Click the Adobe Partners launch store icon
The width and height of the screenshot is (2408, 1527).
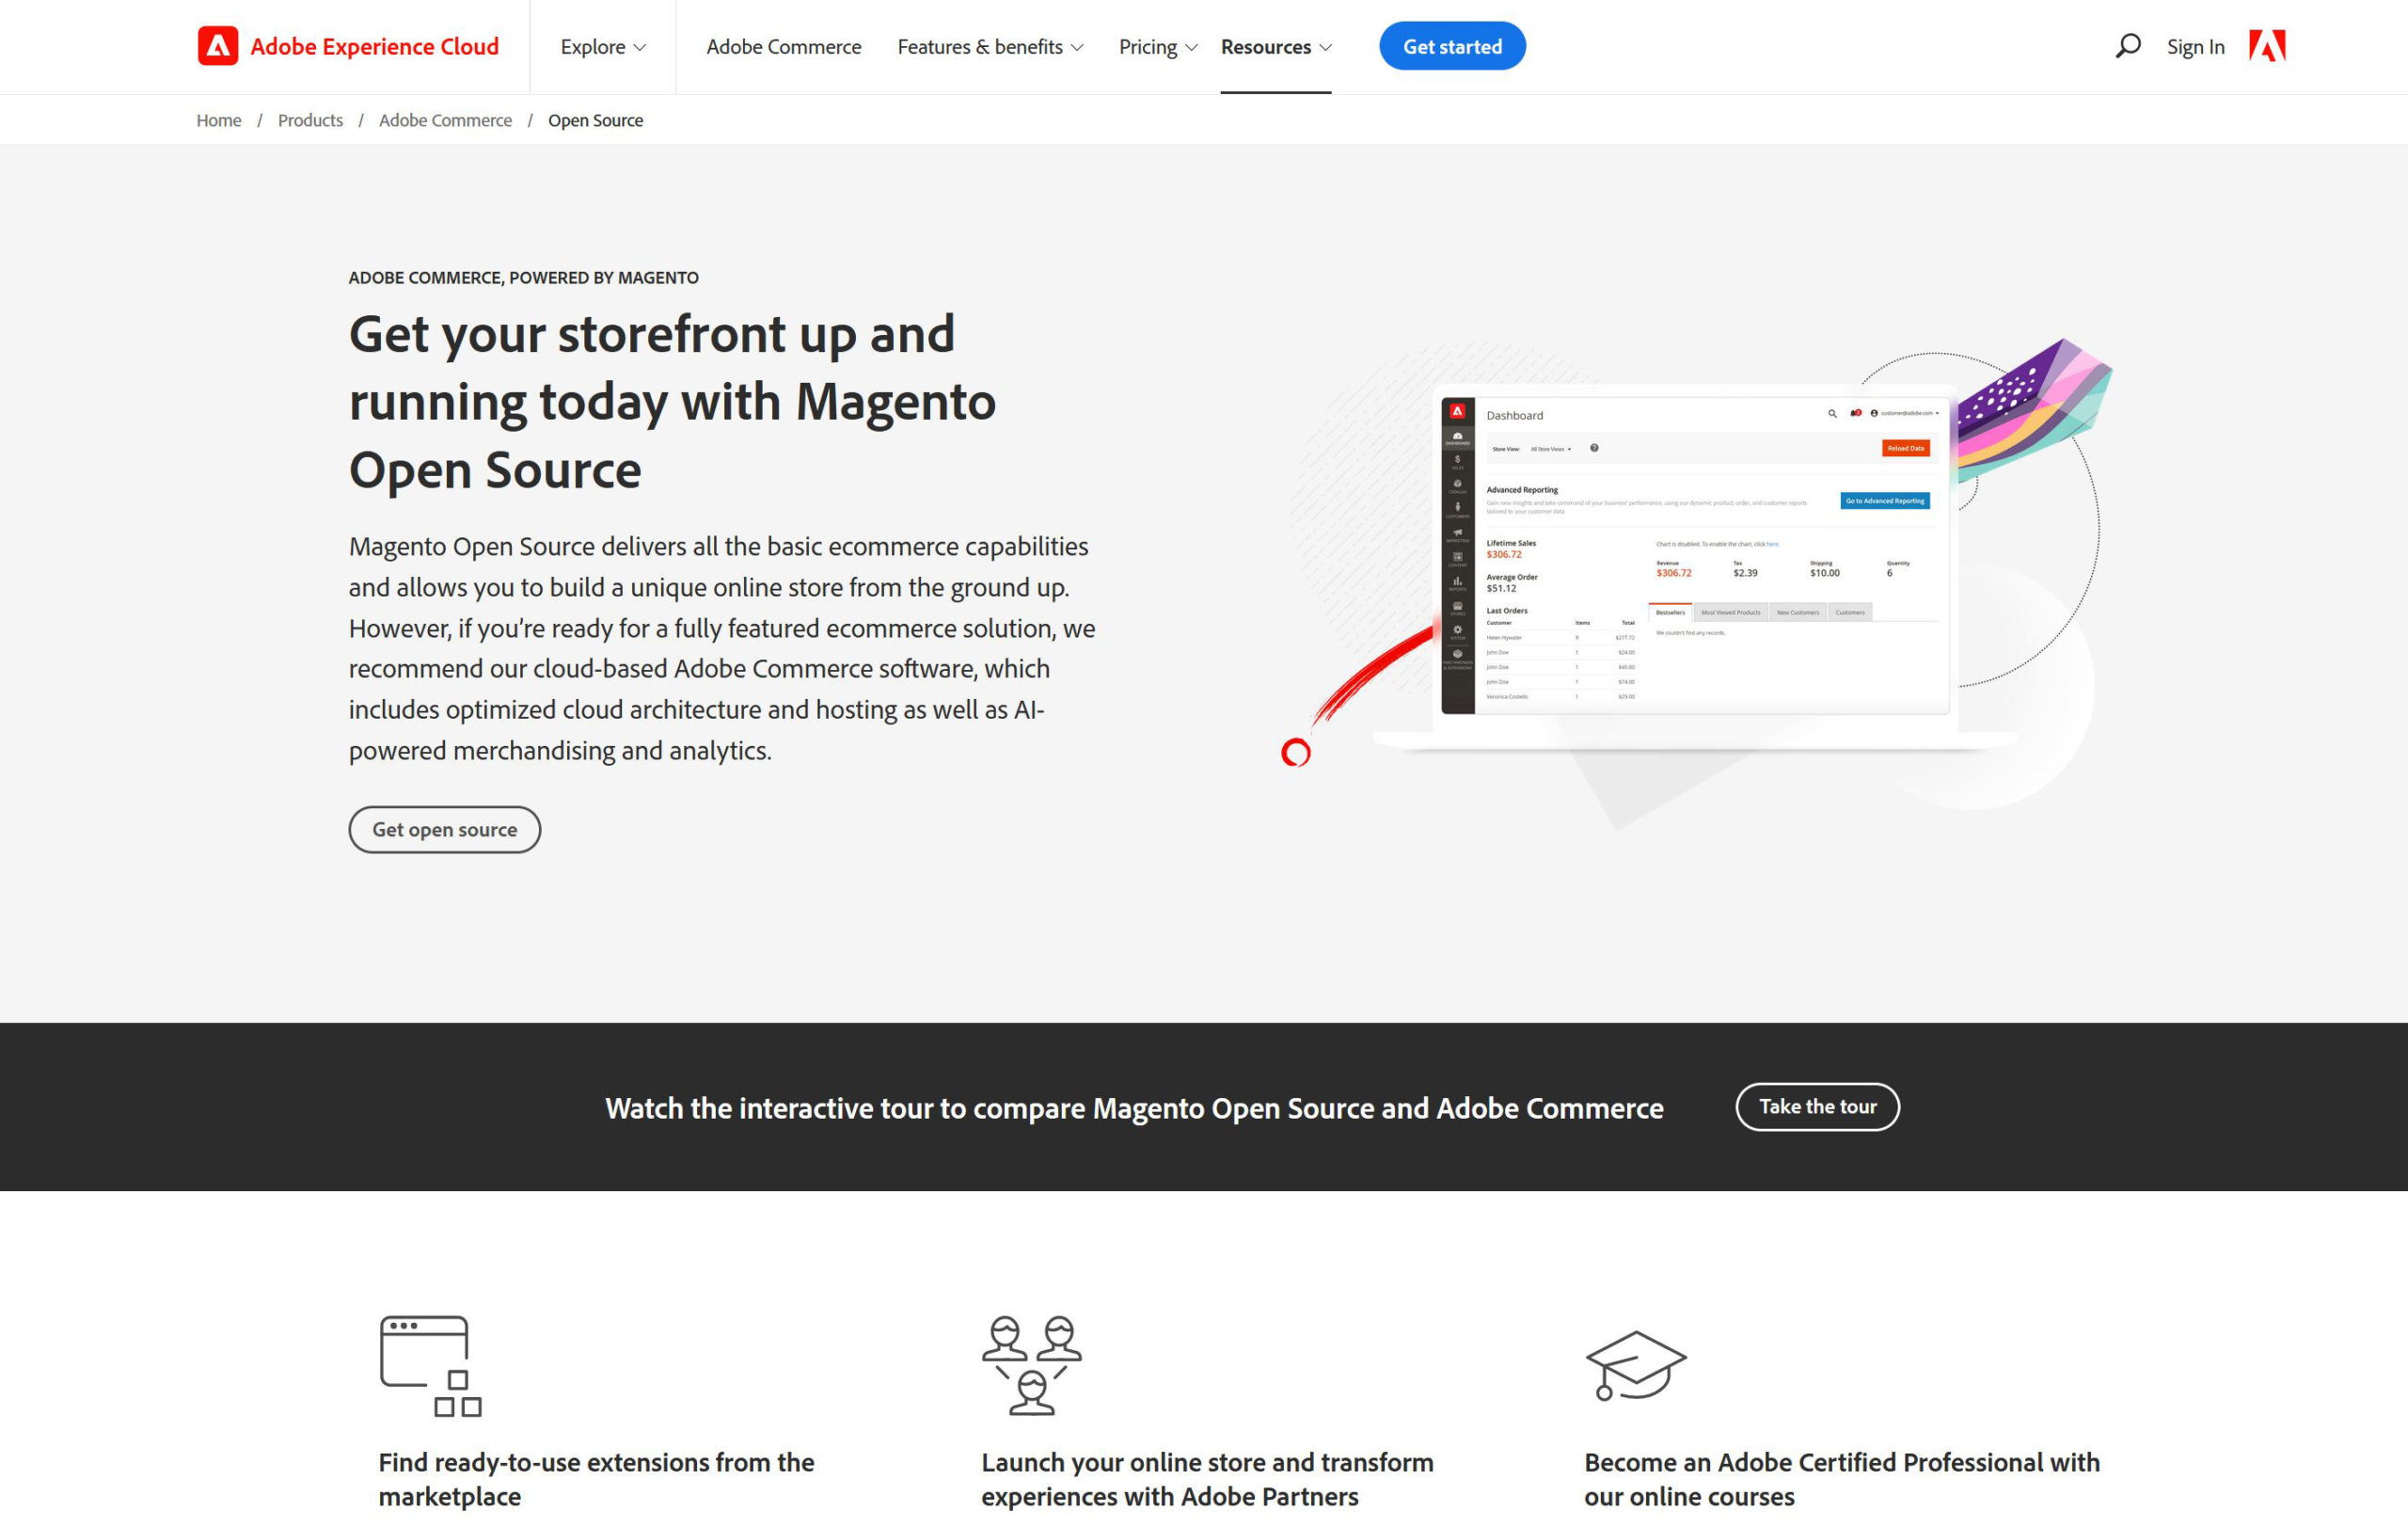pyautogui.click(x=1032, y=1364)
